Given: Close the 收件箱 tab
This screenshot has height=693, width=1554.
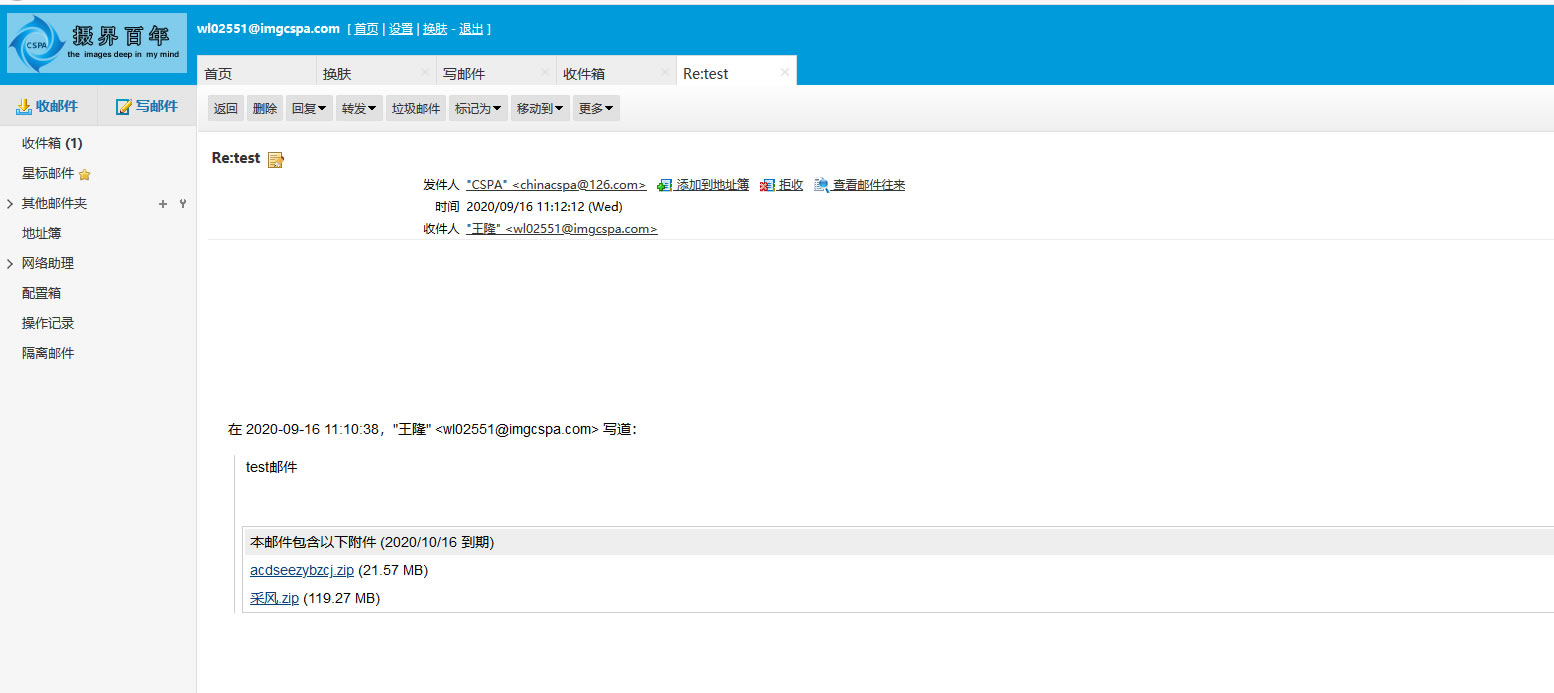Looking at the screenshot, I should coord(665,72).
